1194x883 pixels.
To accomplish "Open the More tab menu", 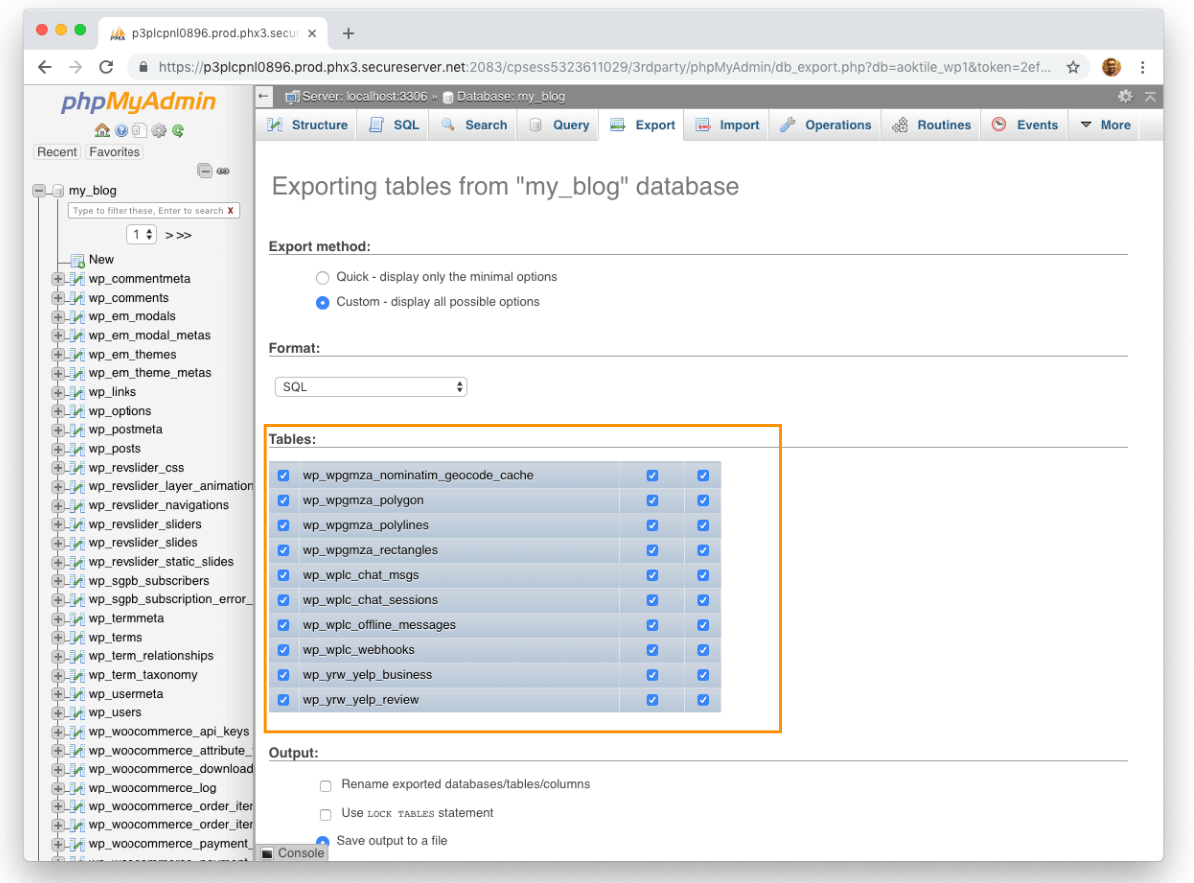I will coord(1105,125).
